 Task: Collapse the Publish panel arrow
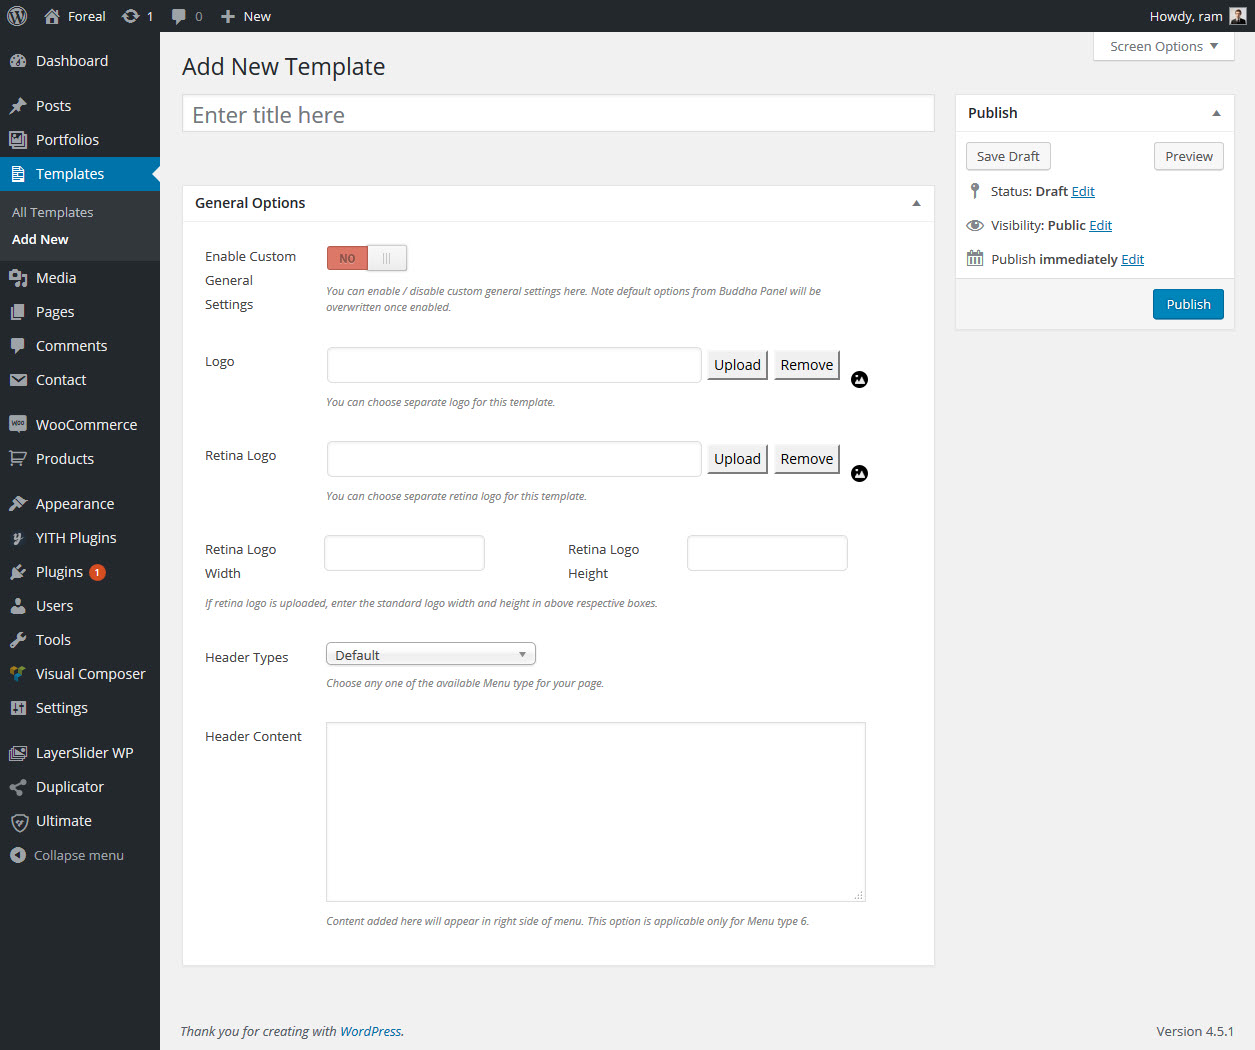point(1216,113)
